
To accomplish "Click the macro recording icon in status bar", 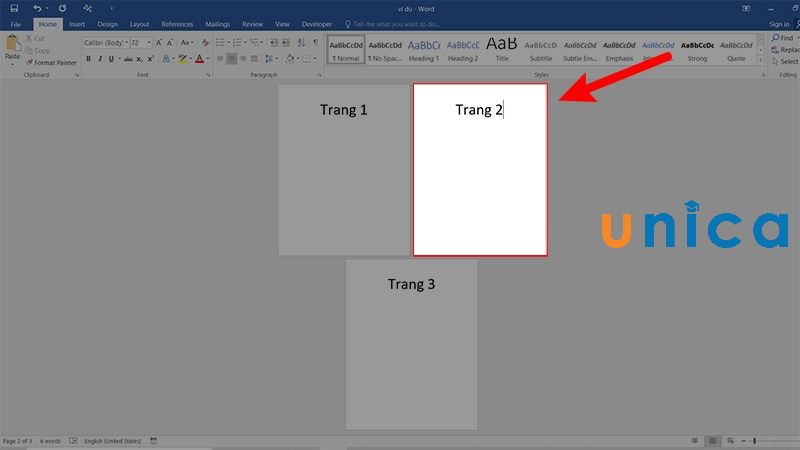I will 153,441.
